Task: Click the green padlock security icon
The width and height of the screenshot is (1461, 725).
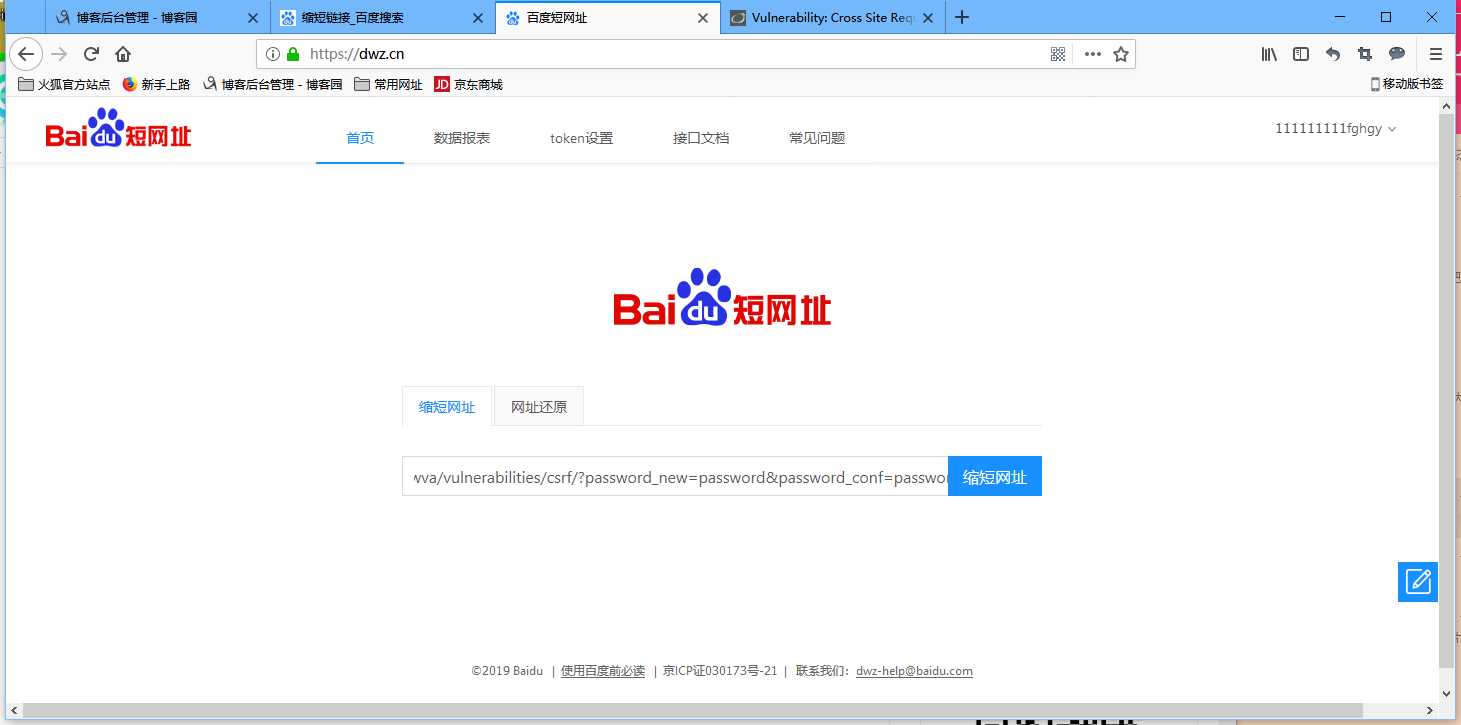Action: 293,55
